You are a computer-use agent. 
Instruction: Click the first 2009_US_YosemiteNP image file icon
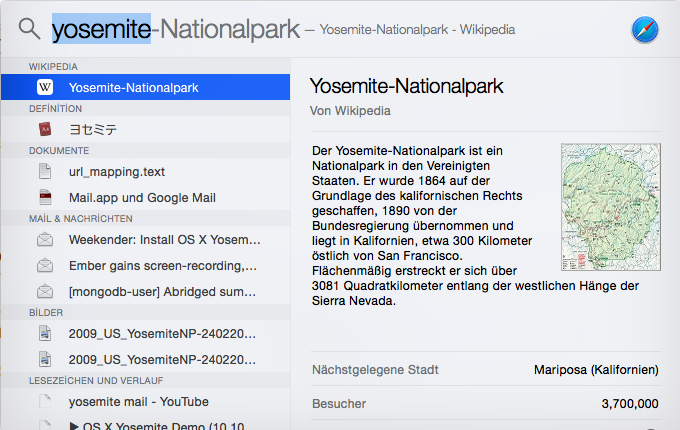pyautogui.click(x=45, y=333)
